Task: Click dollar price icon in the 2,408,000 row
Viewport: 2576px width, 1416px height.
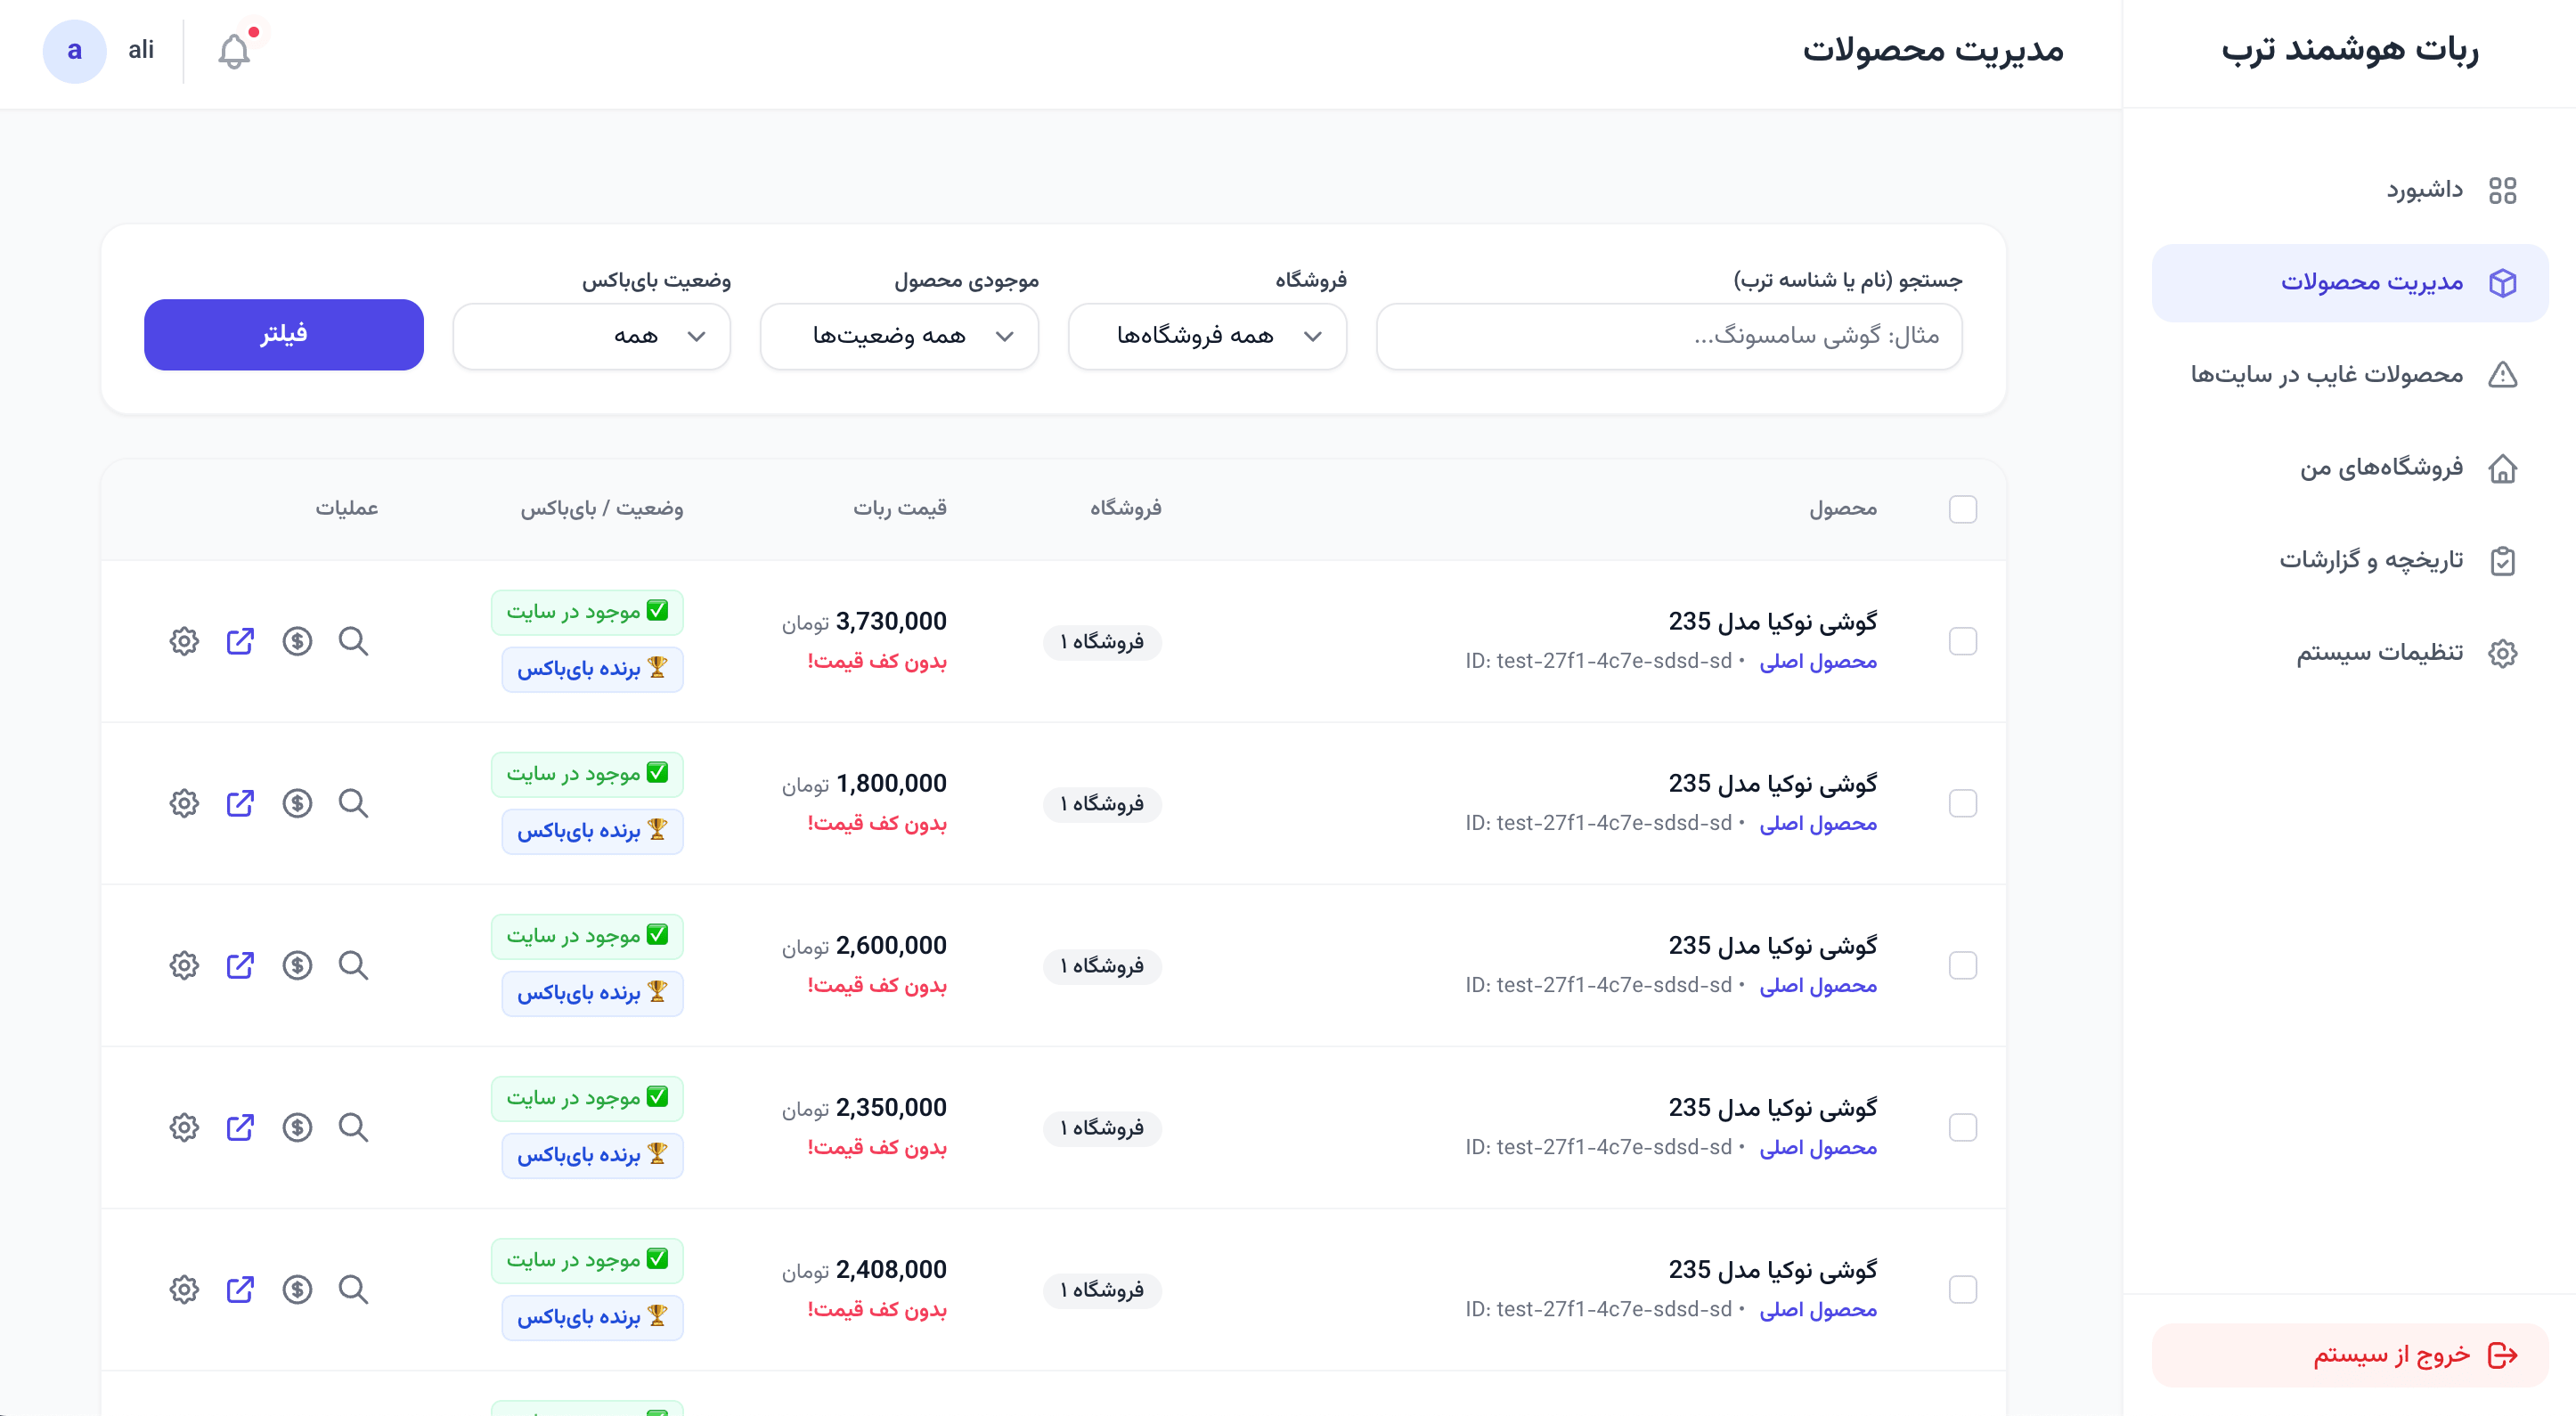Action: pyautogui.click(x=297, y=1289)
